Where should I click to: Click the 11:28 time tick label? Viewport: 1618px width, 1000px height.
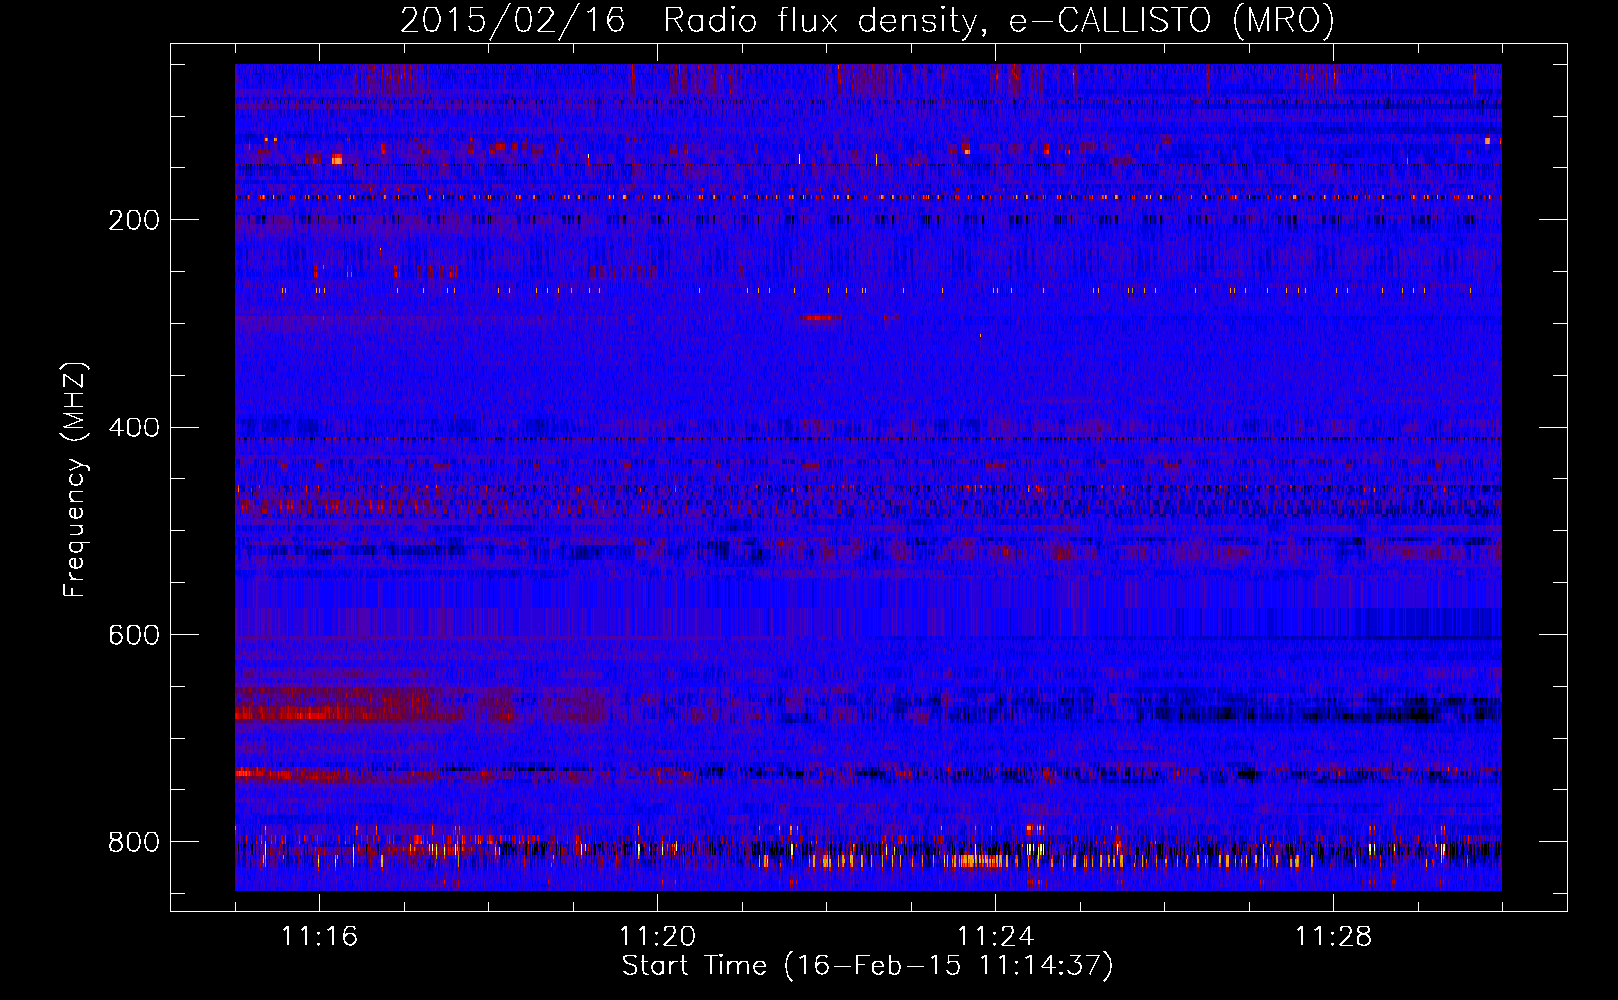pyautogui.click(x=1333, y=936)
